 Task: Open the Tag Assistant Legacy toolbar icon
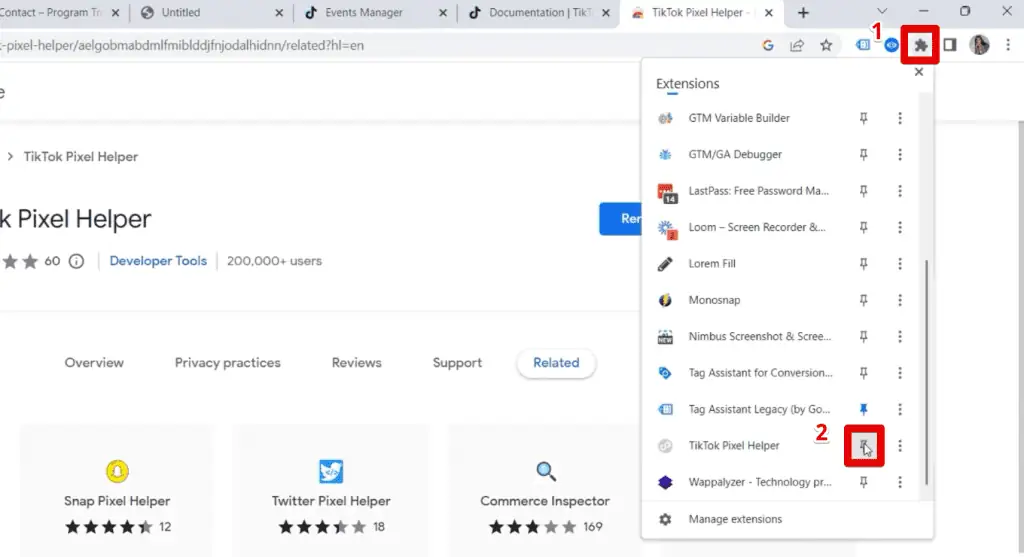(863, 45)
